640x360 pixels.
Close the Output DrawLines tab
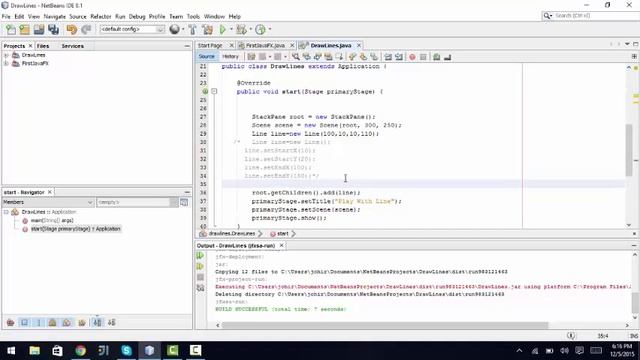281,246
